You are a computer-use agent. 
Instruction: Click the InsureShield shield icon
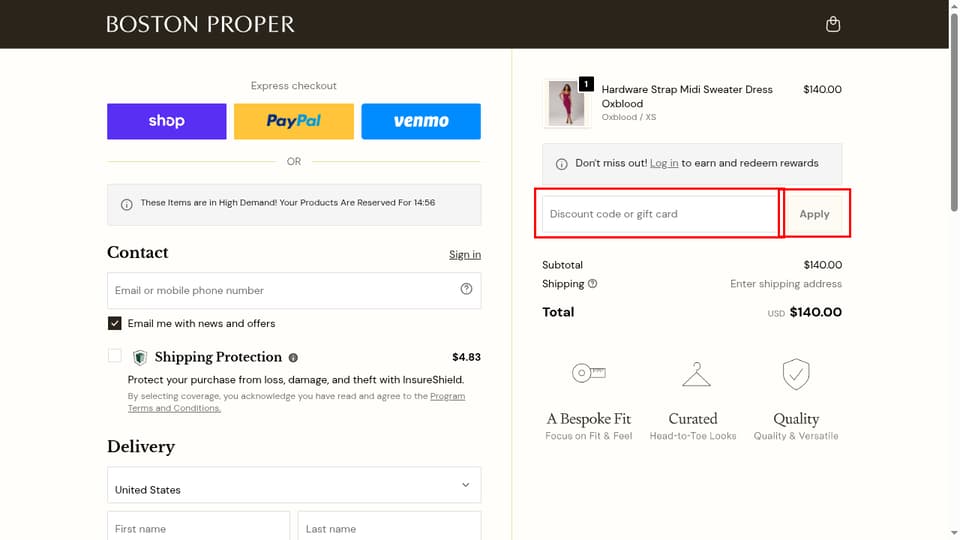(x=140, y=357)
